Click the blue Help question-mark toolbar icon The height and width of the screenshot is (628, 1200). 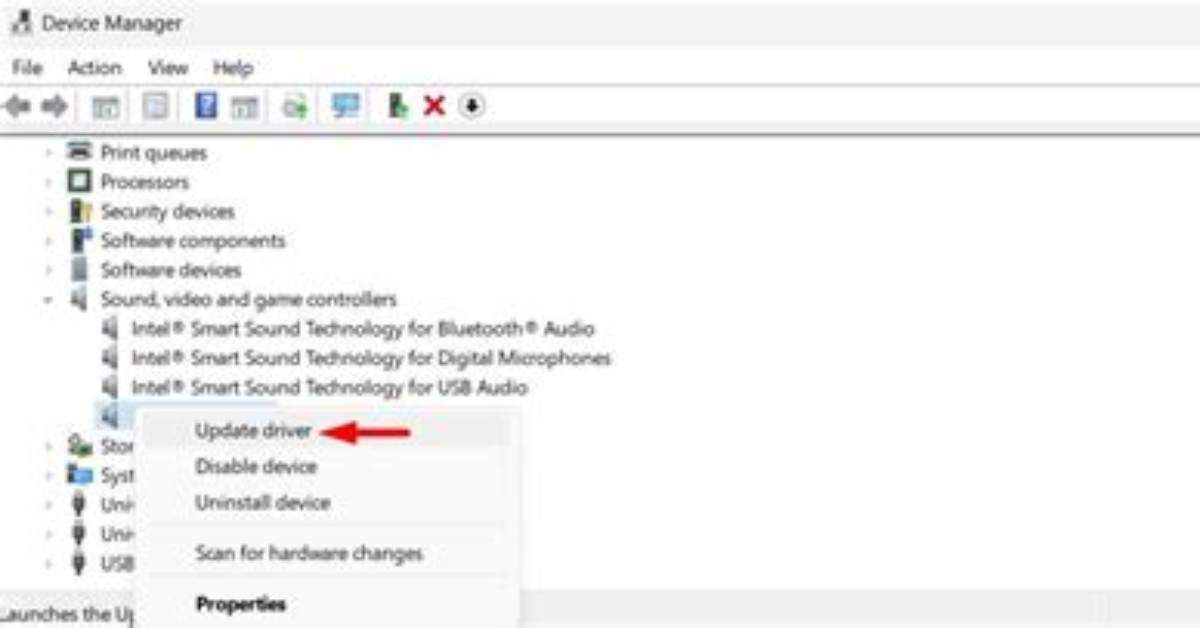click(206, 105)
